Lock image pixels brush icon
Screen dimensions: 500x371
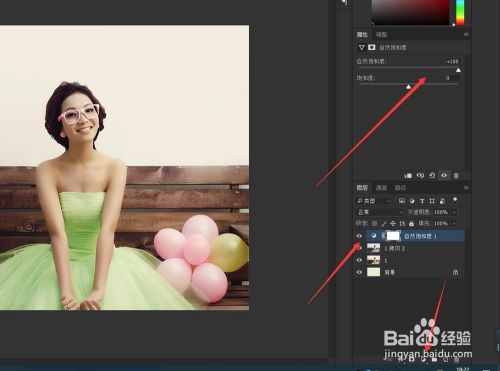[384, 223]
